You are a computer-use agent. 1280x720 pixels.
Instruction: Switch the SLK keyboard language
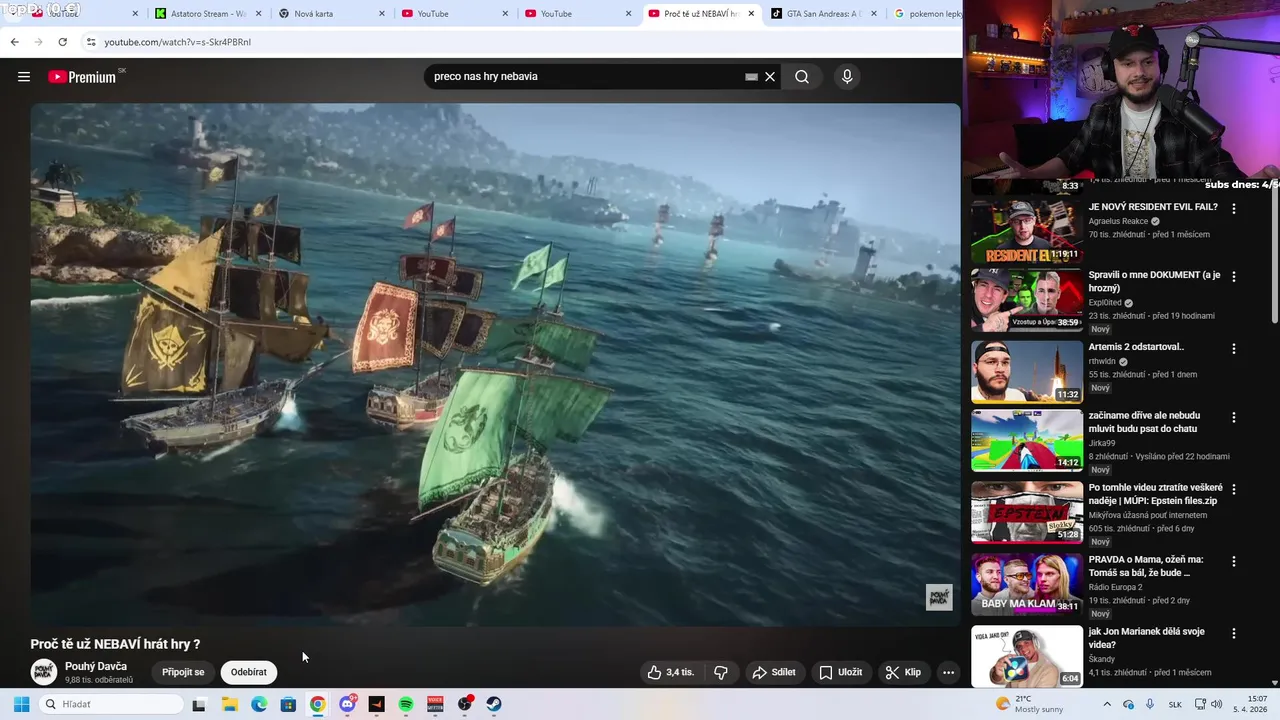click(x=1175, y=704)
